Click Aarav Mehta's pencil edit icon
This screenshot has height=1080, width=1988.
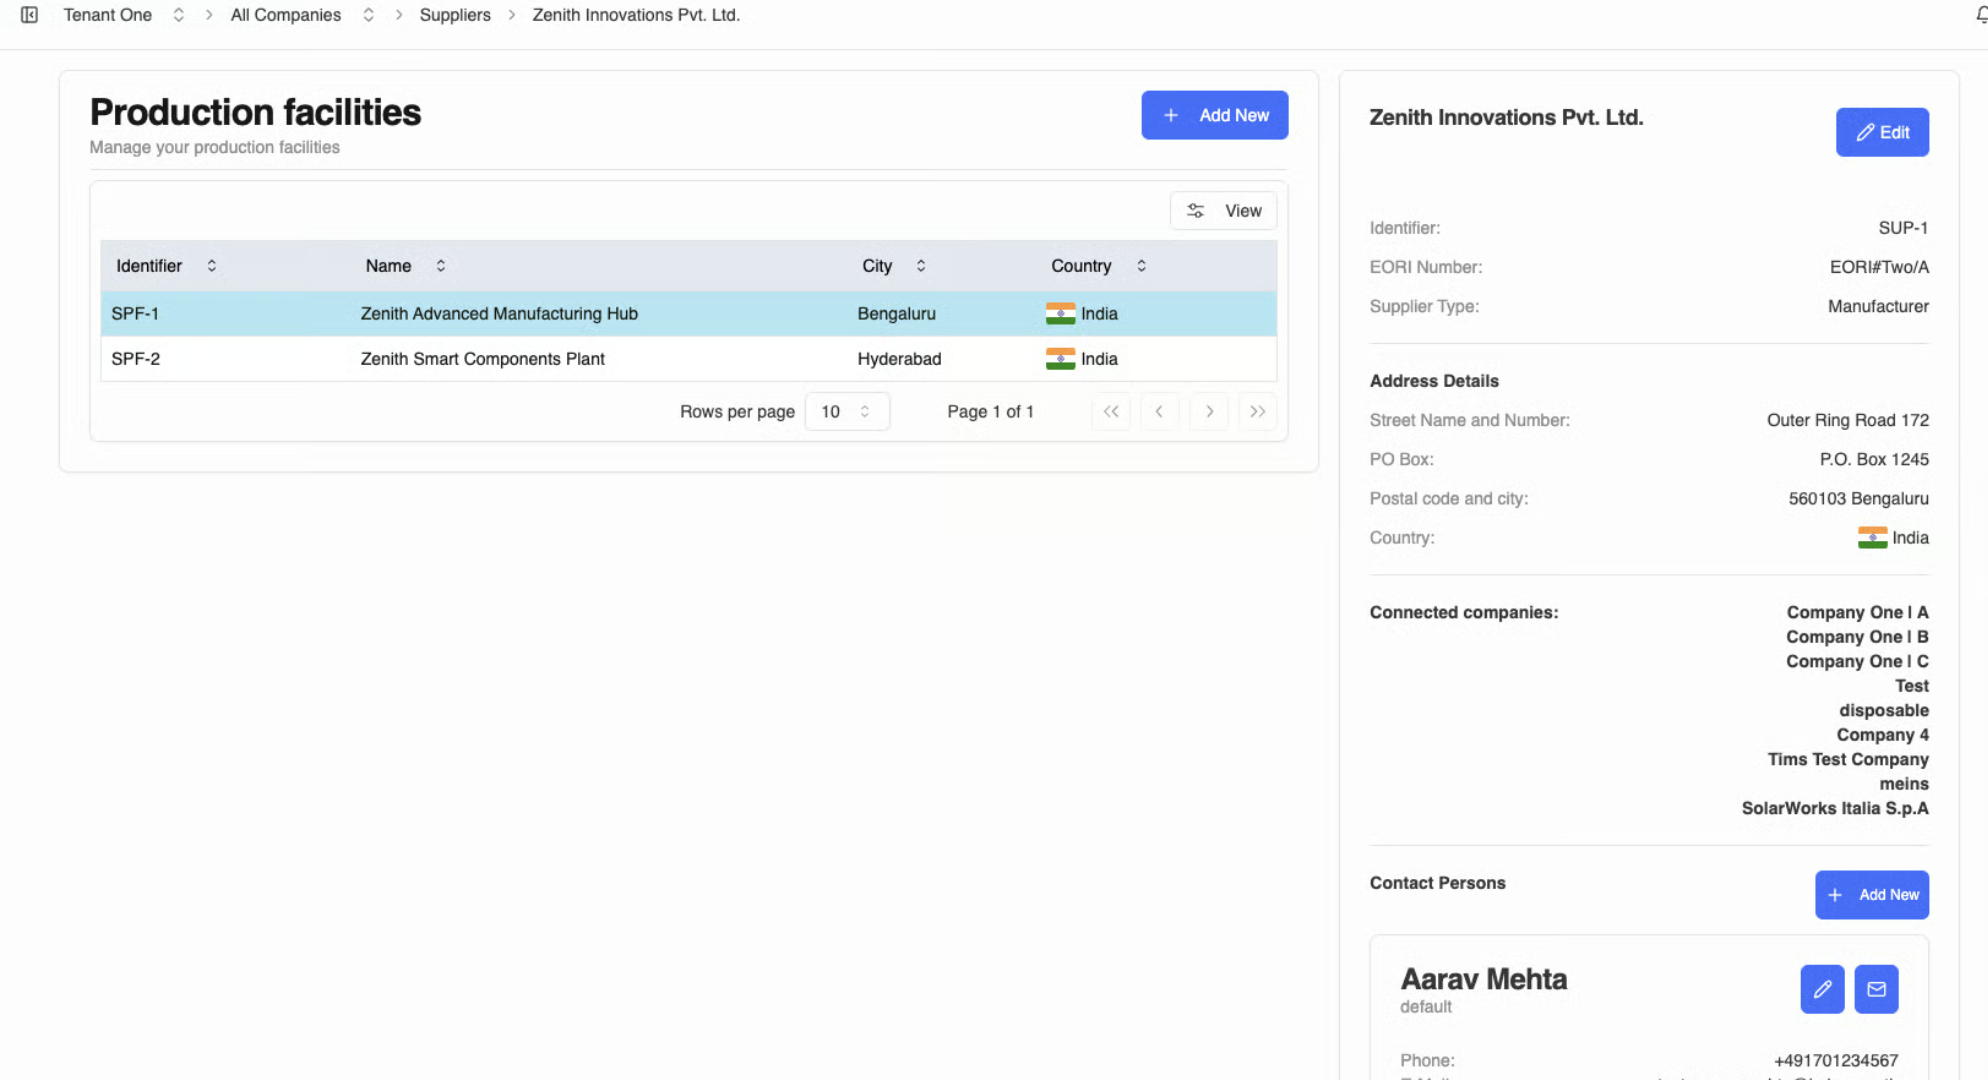point(1822,989)
